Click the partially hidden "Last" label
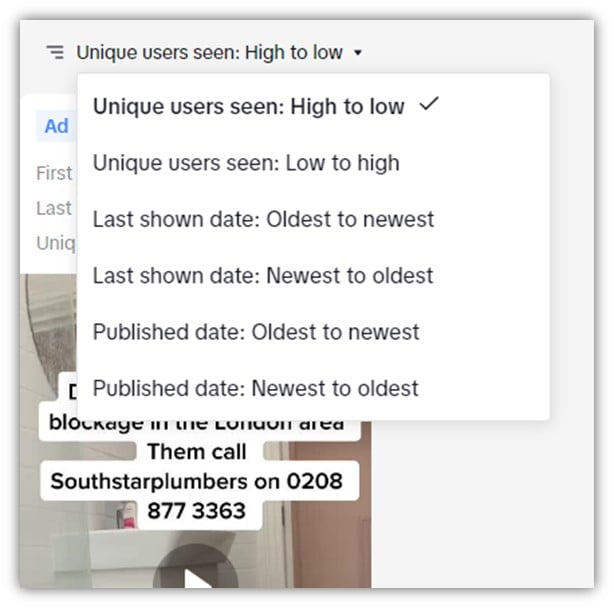 (54, 208)
